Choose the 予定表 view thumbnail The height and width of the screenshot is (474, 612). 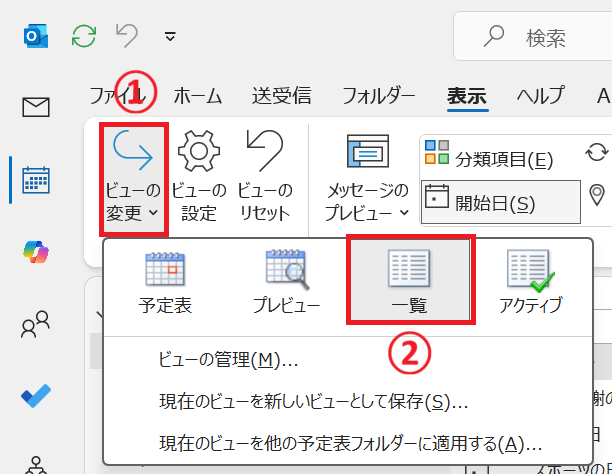point(165,282)
